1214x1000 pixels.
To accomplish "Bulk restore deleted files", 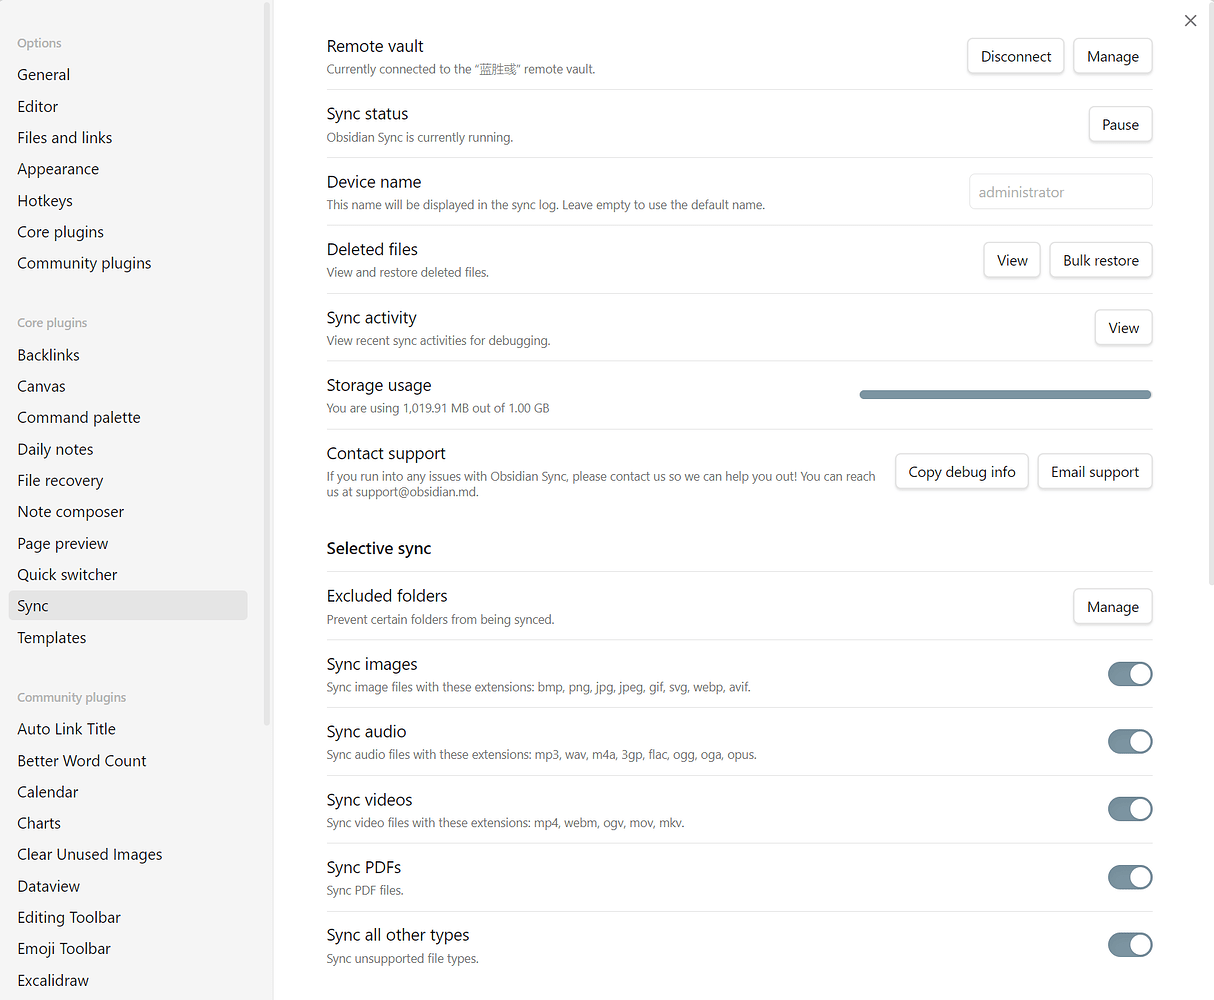I will [1100, 260].
